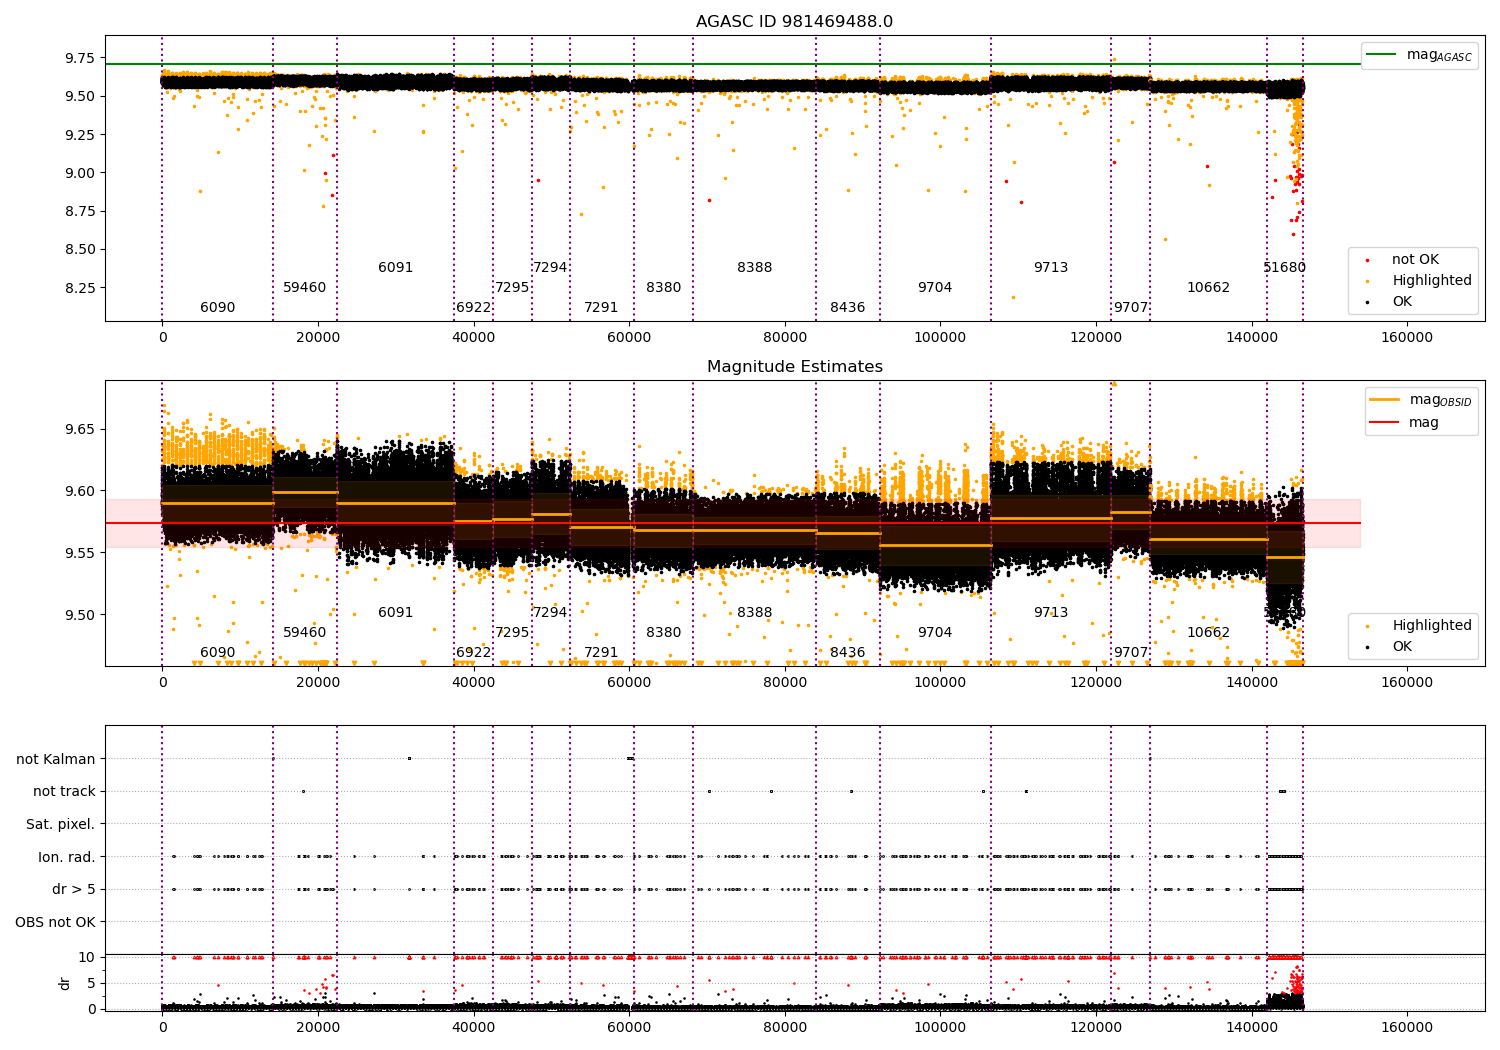
Task: Click the 'not track' axis label
Action: pos(64,792)
